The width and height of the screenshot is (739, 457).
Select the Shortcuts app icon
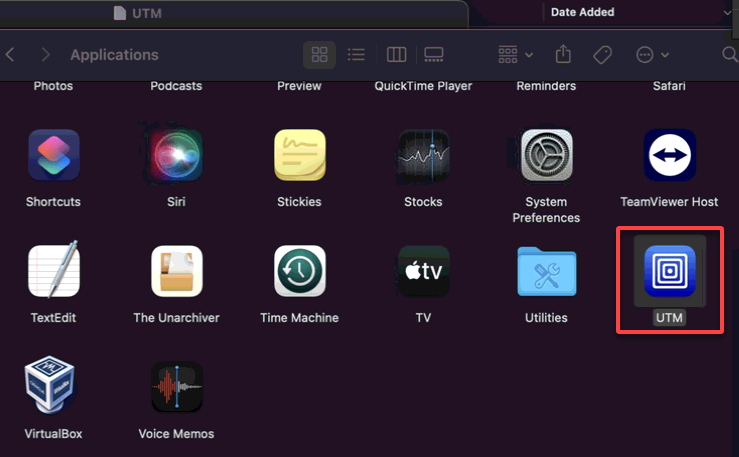pos(53,156)
